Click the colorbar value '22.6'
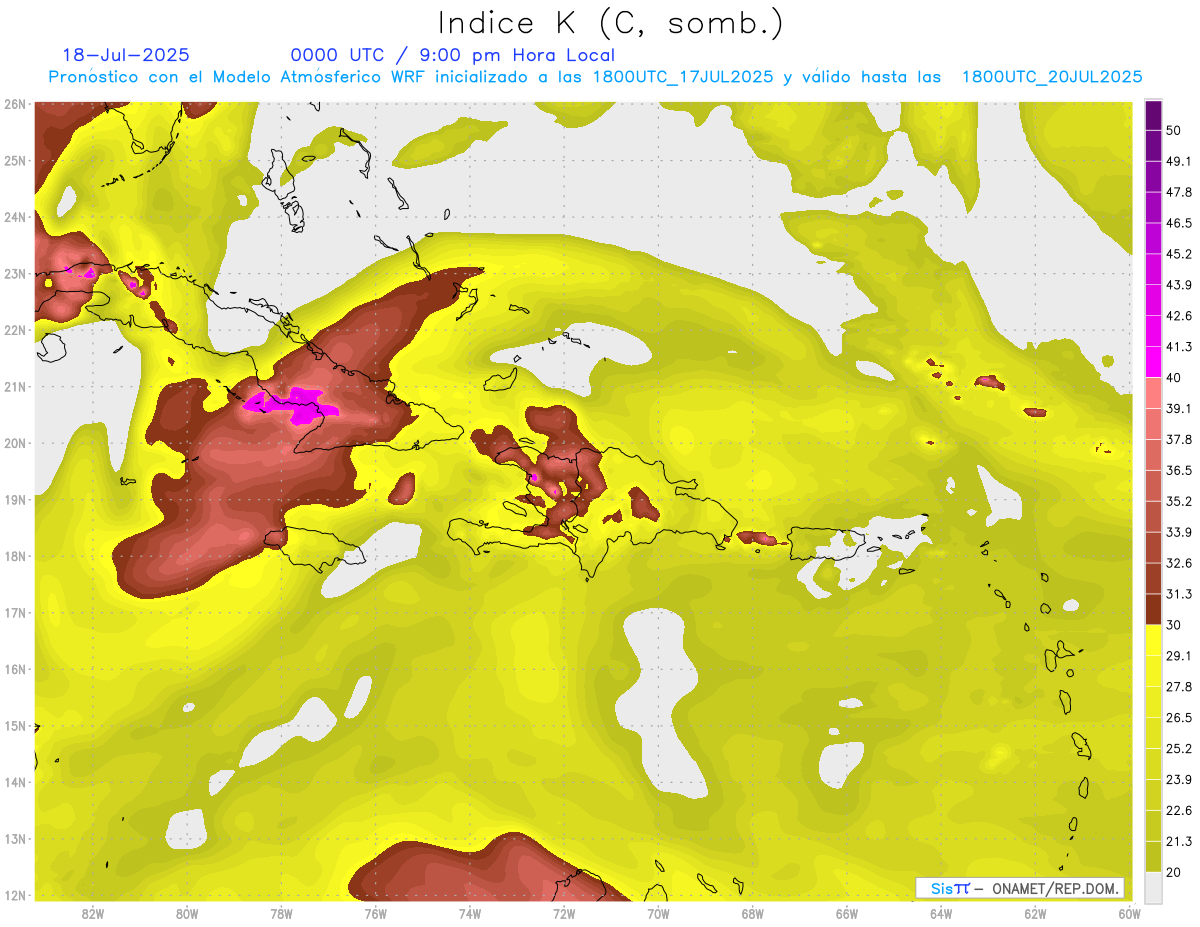 tap(1178, 811)
